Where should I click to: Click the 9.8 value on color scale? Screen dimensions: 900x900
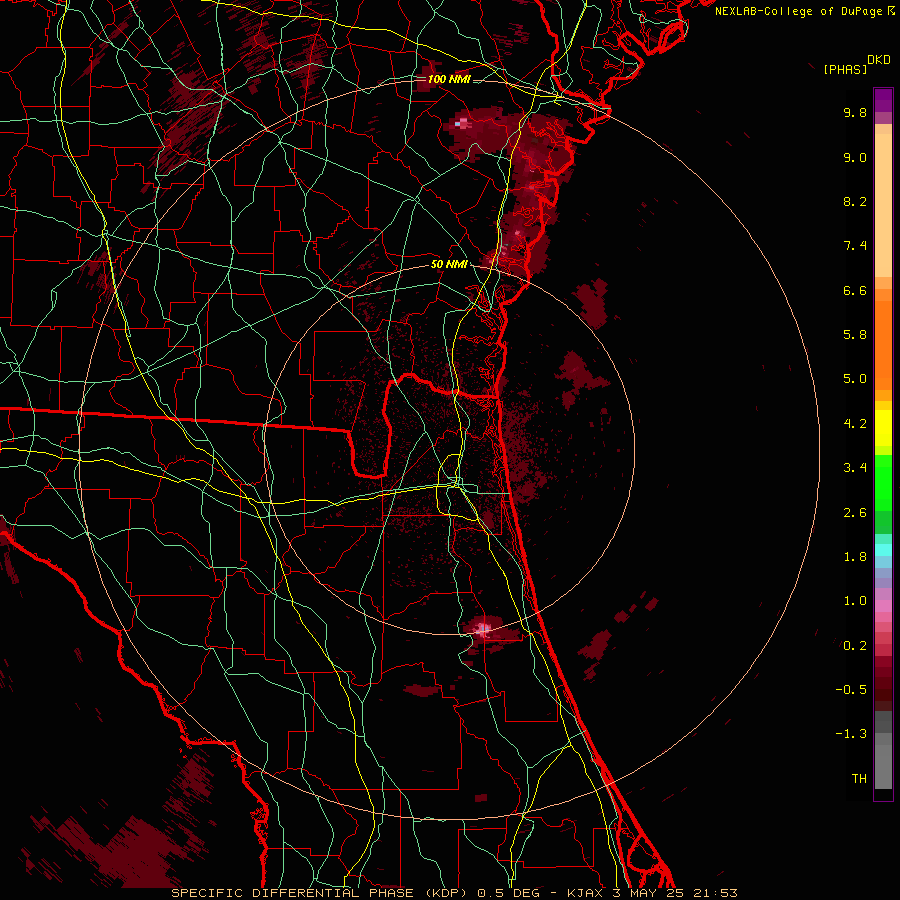(x=855, y=112)
